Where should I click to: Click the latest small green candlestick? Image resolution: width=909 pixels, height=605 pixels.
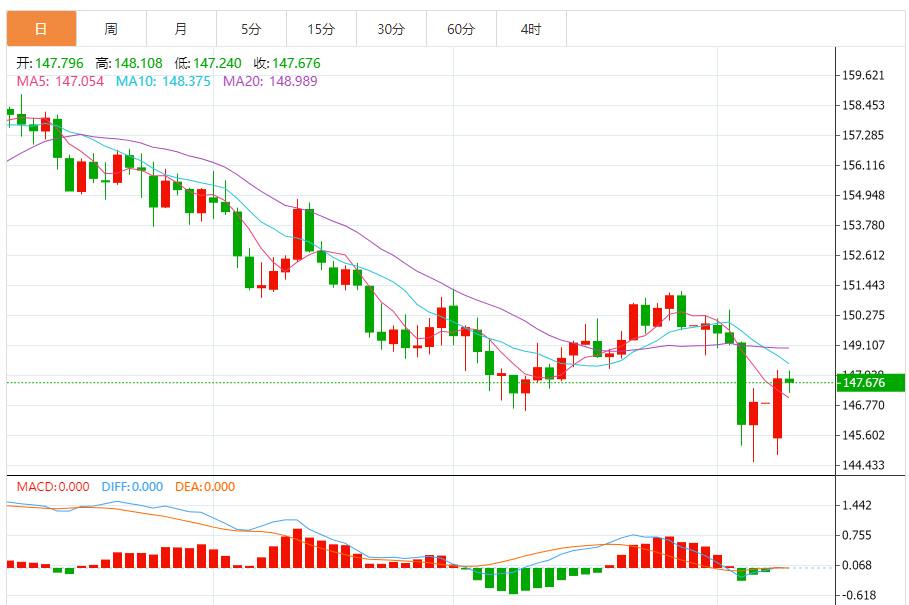(789, 381)
